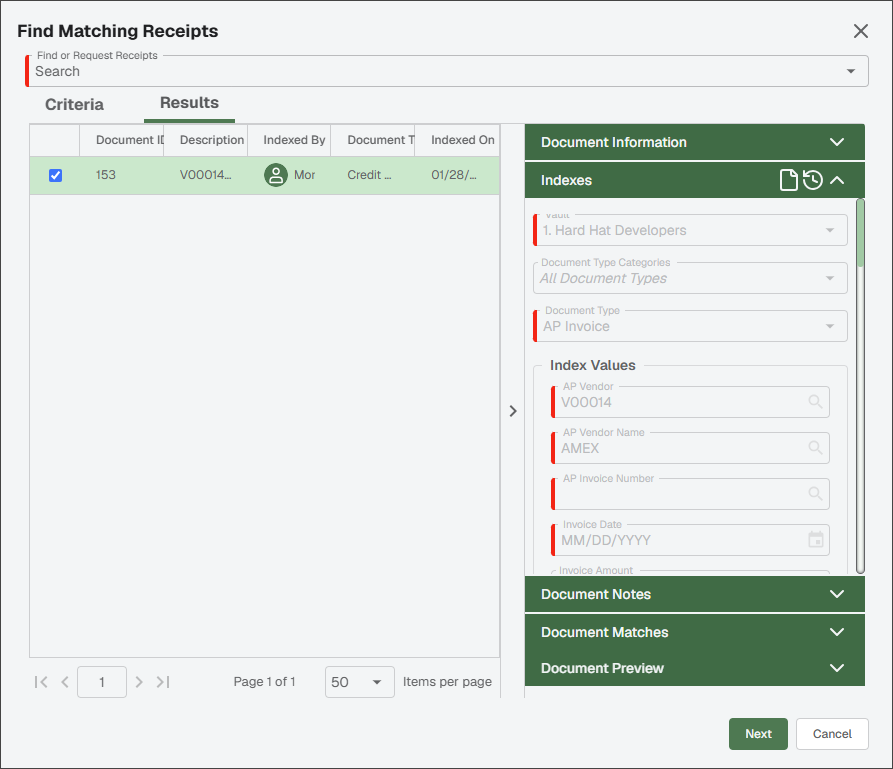Go to the last page of results

[163, 682]
